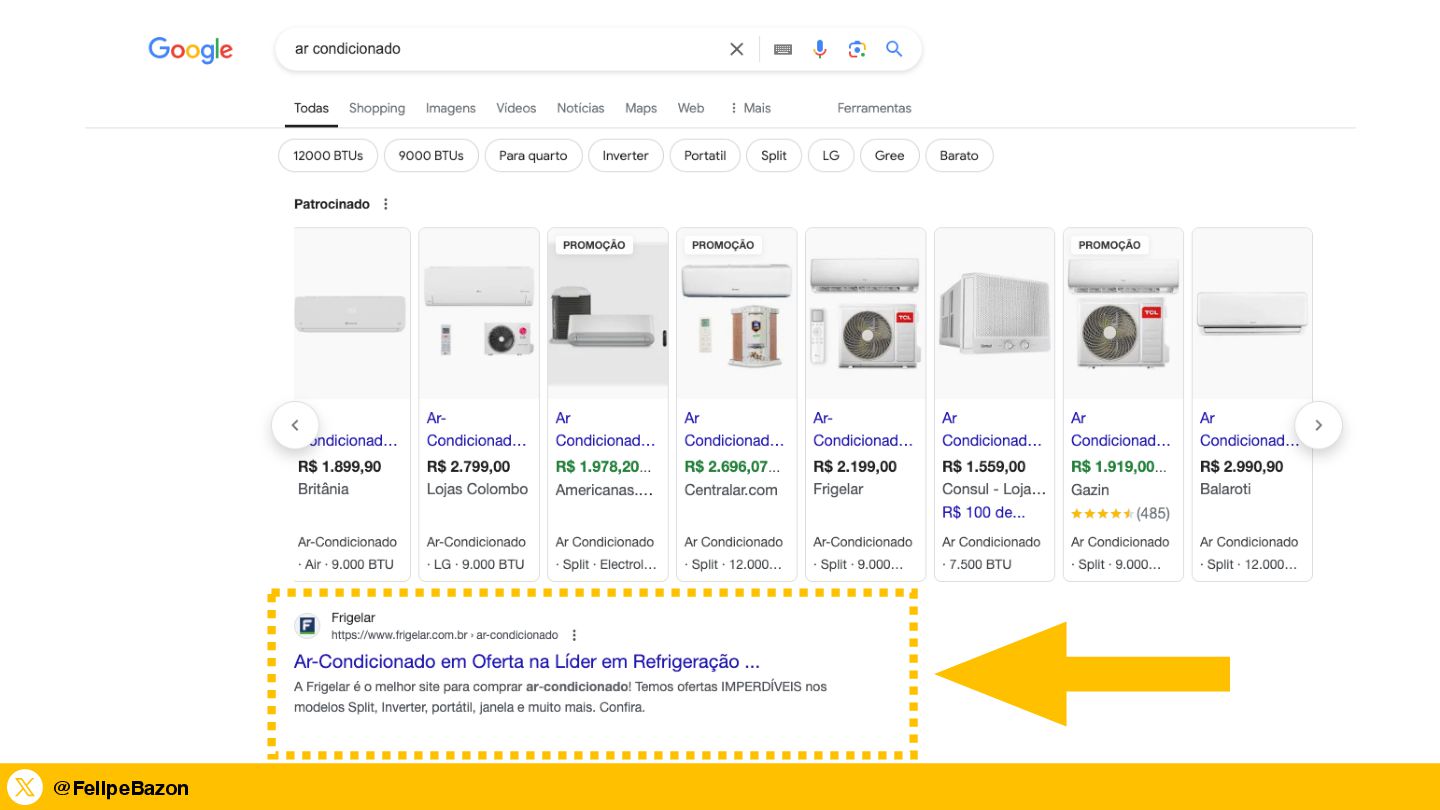Click the Consul window air conditioner image
Image resolution: width=1440 pixels, height=810 pixels.
993,314
